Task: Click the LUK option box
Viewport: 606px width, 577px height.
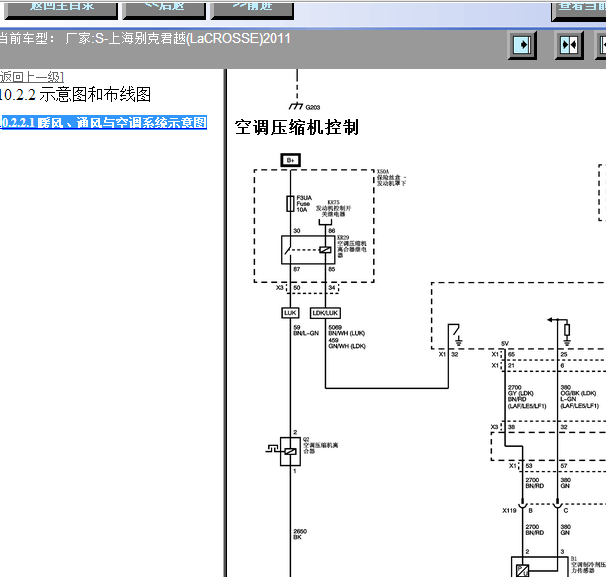Action: click(290, 313)
